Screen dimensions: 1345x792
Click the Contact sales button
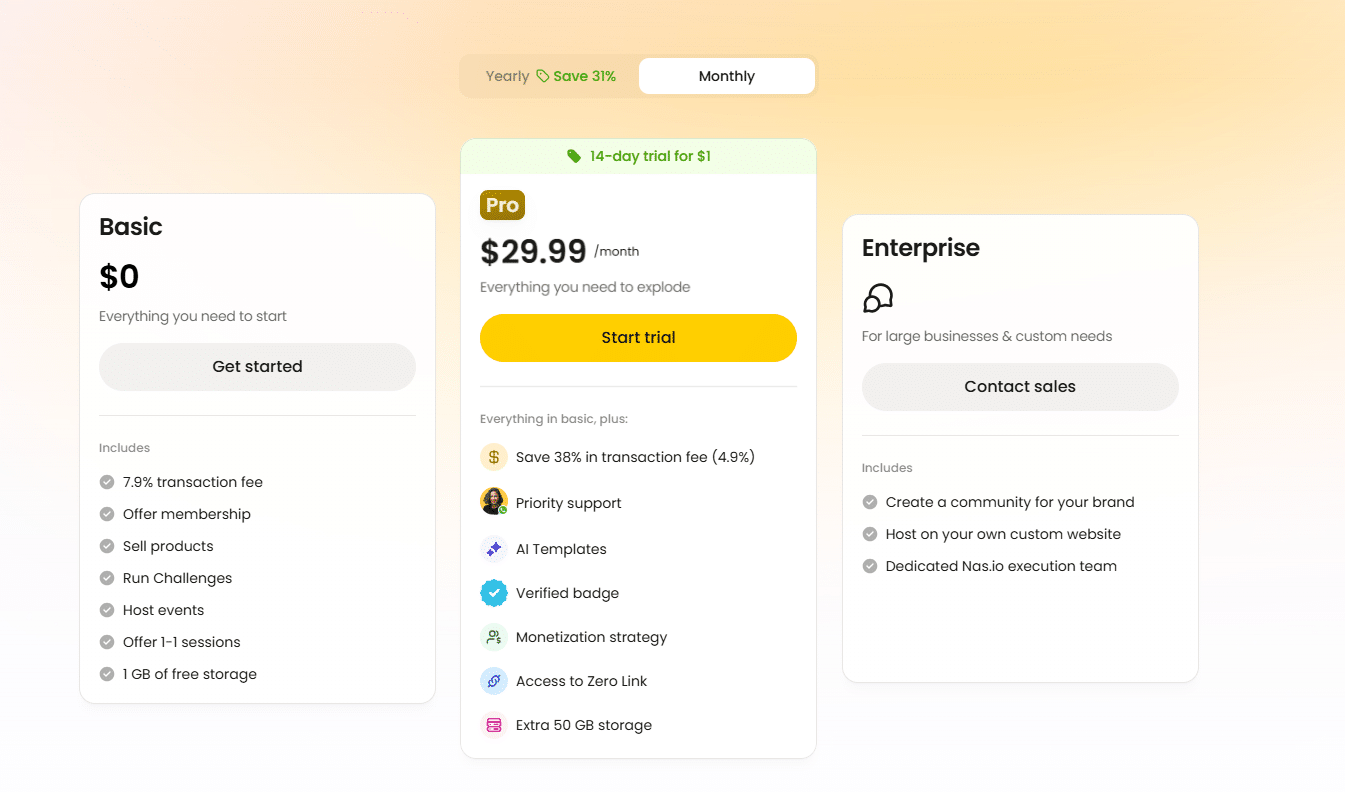[1020, 387]
